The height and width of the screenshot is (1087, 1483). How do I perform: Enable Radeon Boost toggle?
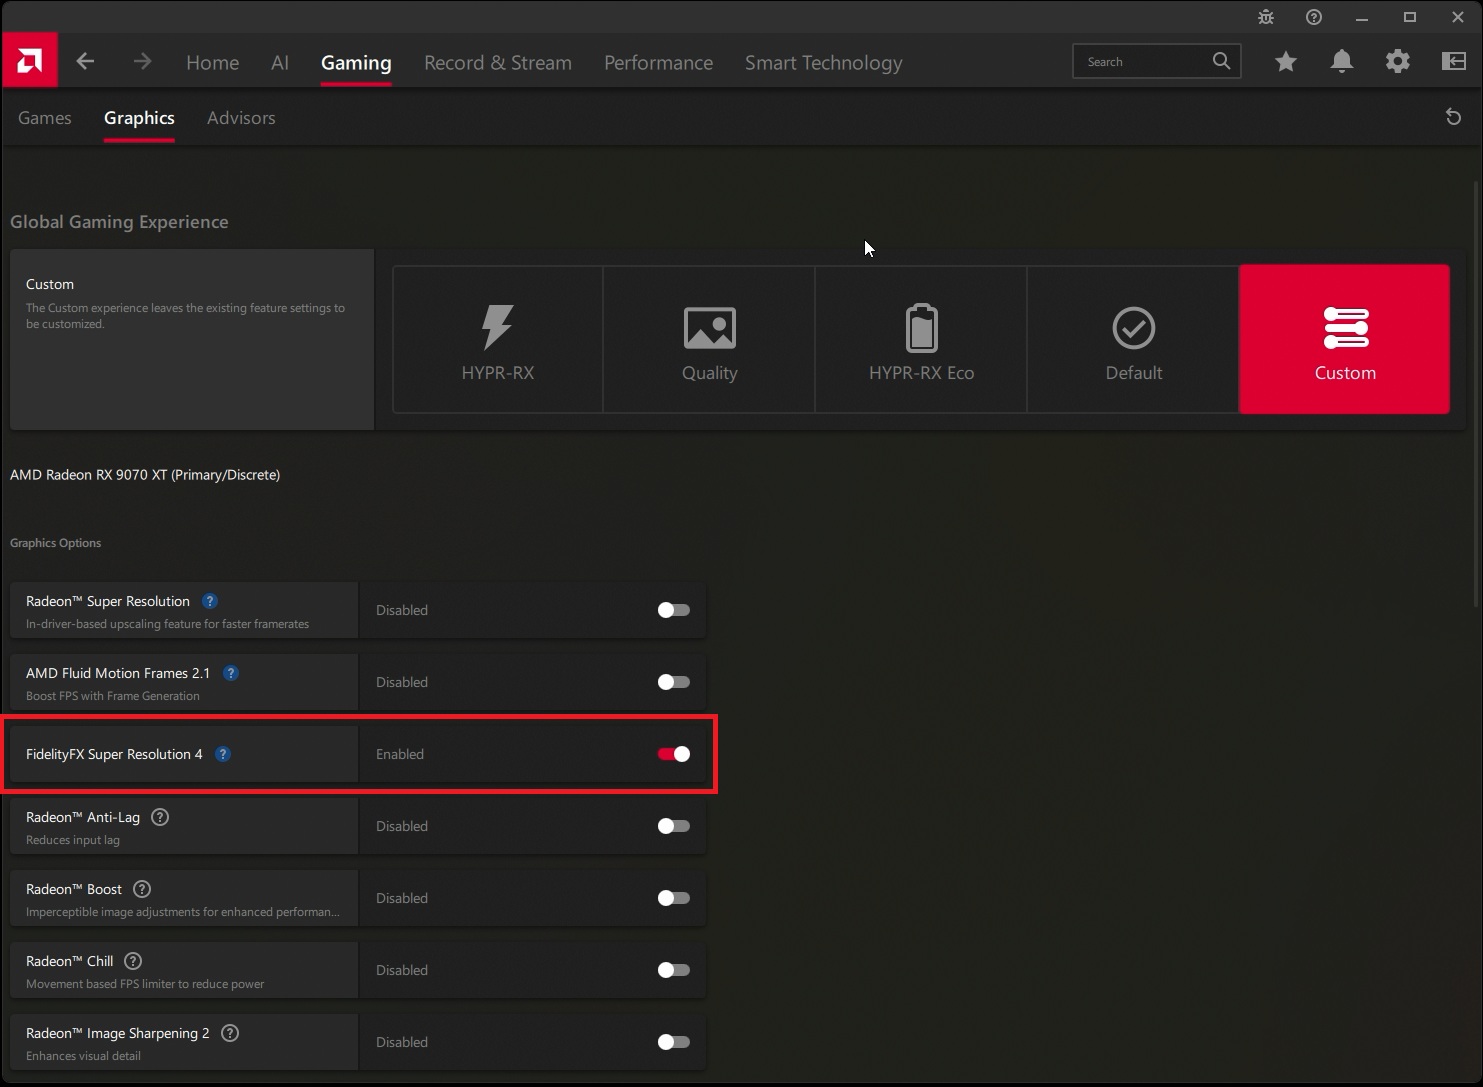click(673, 898)
